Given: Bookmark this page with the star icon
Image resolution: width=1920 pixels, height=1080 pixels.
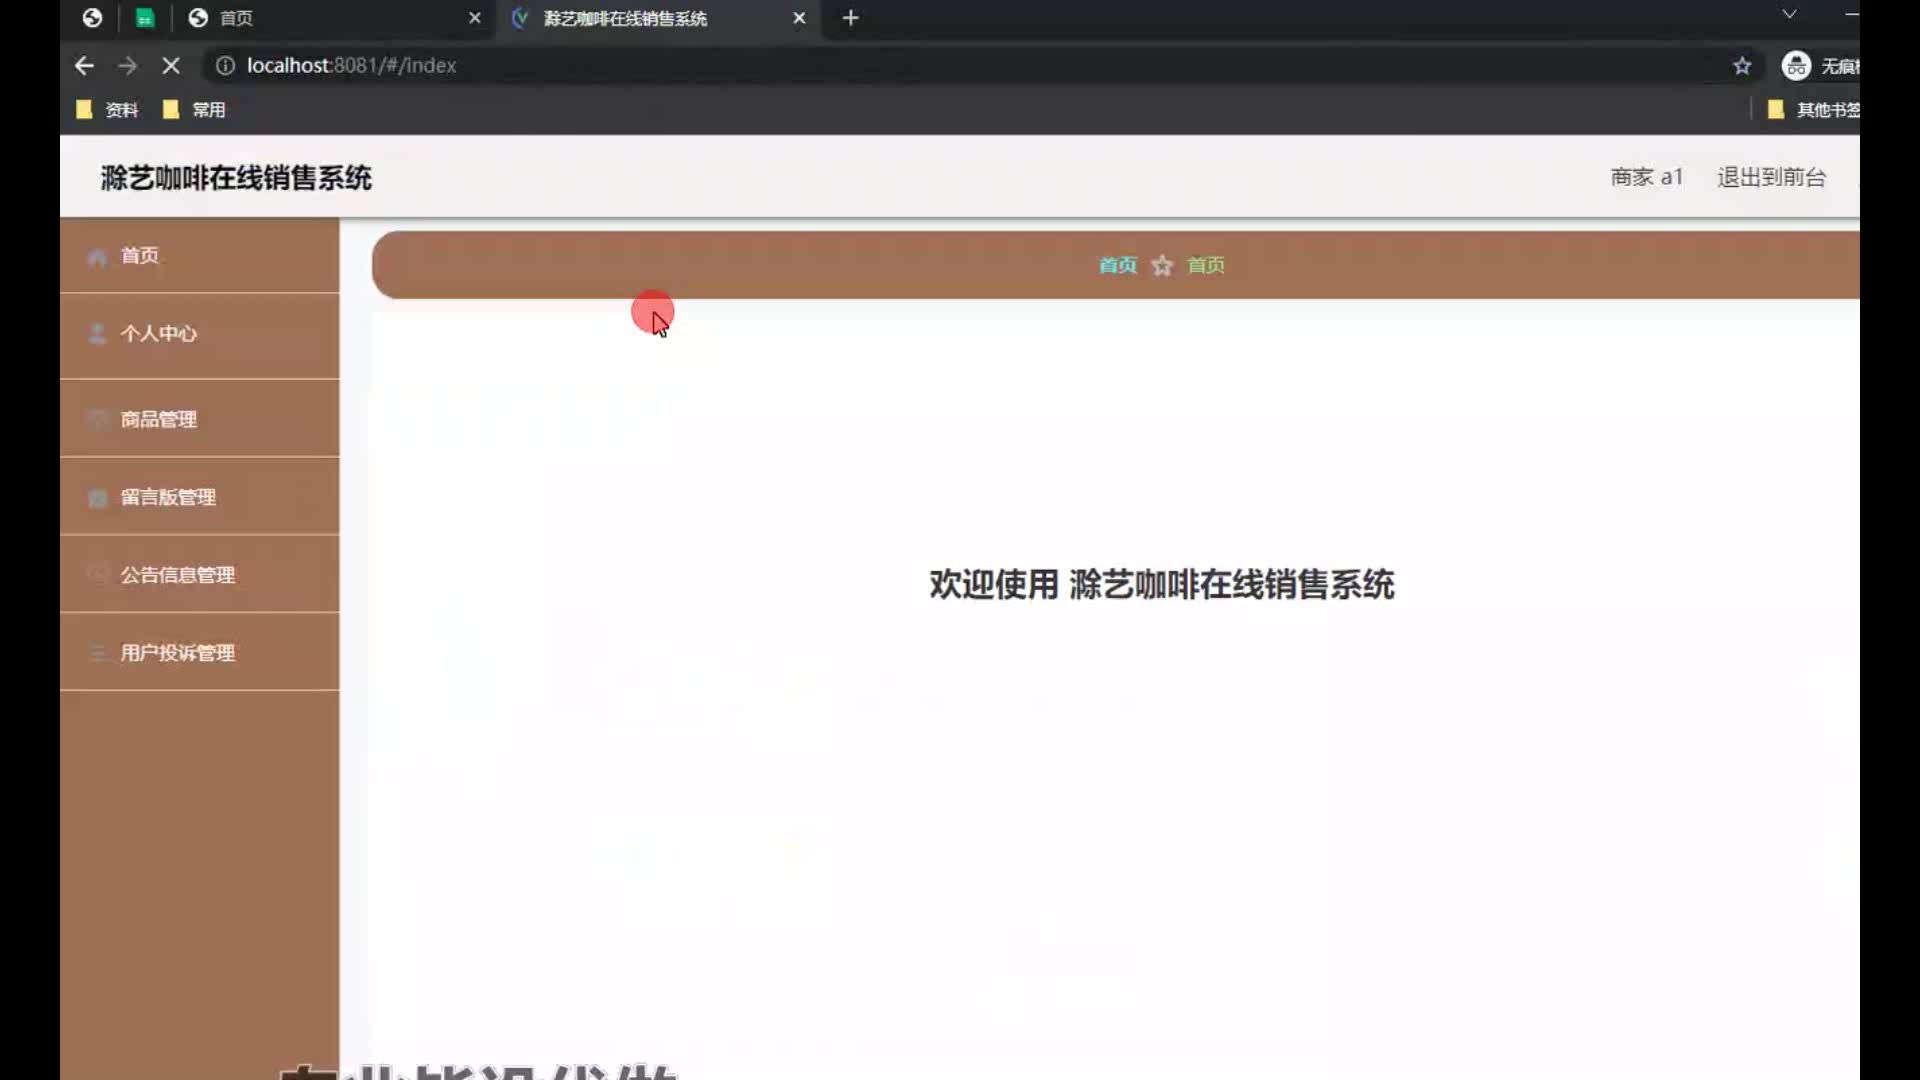Looking at the screenshot, I should coord(1742,65).
